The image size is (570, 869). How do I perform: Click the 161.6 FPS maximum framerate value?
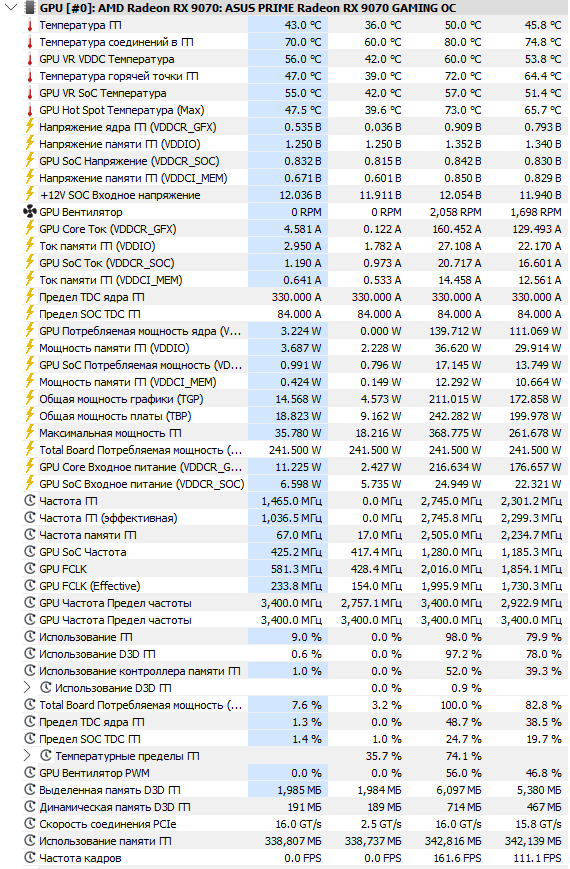click(457, 858)
